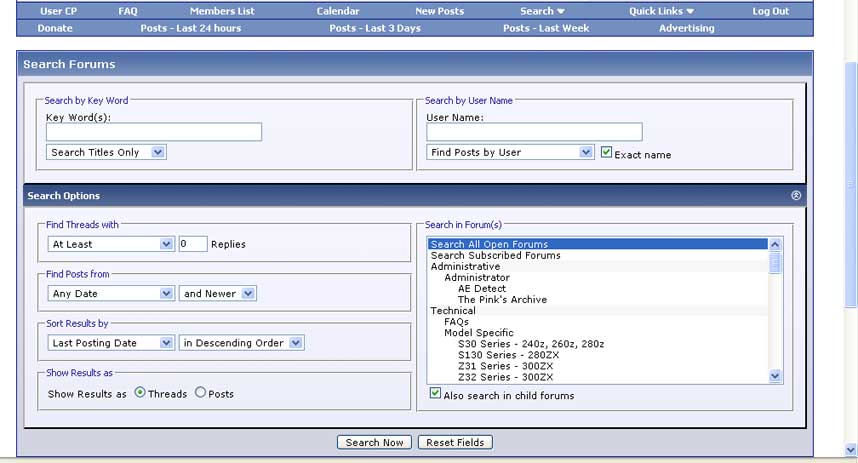Click the Reset Fields button
Image resolution: width=858 pixels, height=463 pixels.
coord(455,442)
